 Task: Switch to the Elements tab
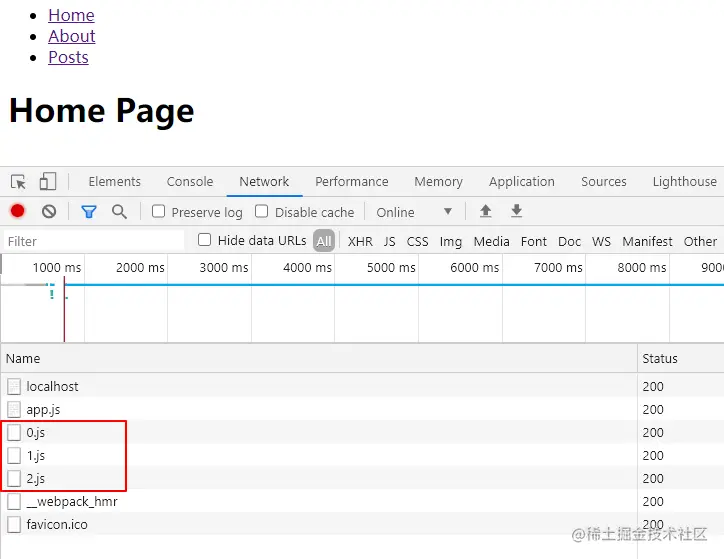(x=115, y=181)
